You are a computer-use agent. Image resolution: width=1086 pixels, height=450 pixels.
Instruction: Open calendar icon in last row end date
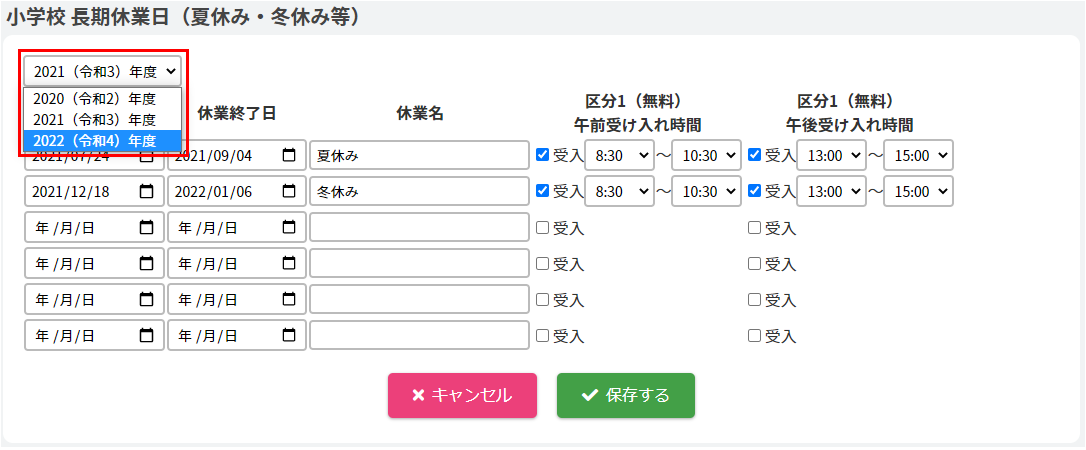(x=289, y=336)
